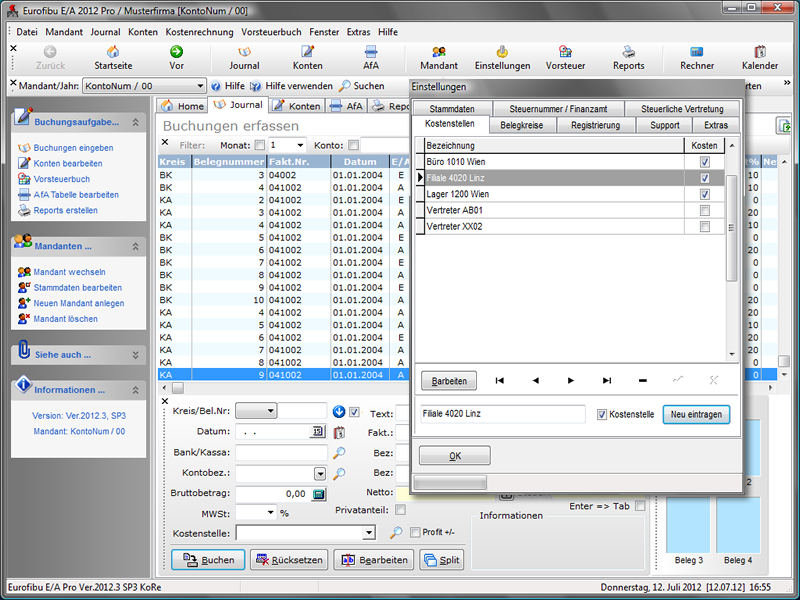Viewport: 800px width, 600px height.
Task: Collapse the Buchungsaufgaben sidebar panel
Action: pyautogui.click(x=135, y=122)
